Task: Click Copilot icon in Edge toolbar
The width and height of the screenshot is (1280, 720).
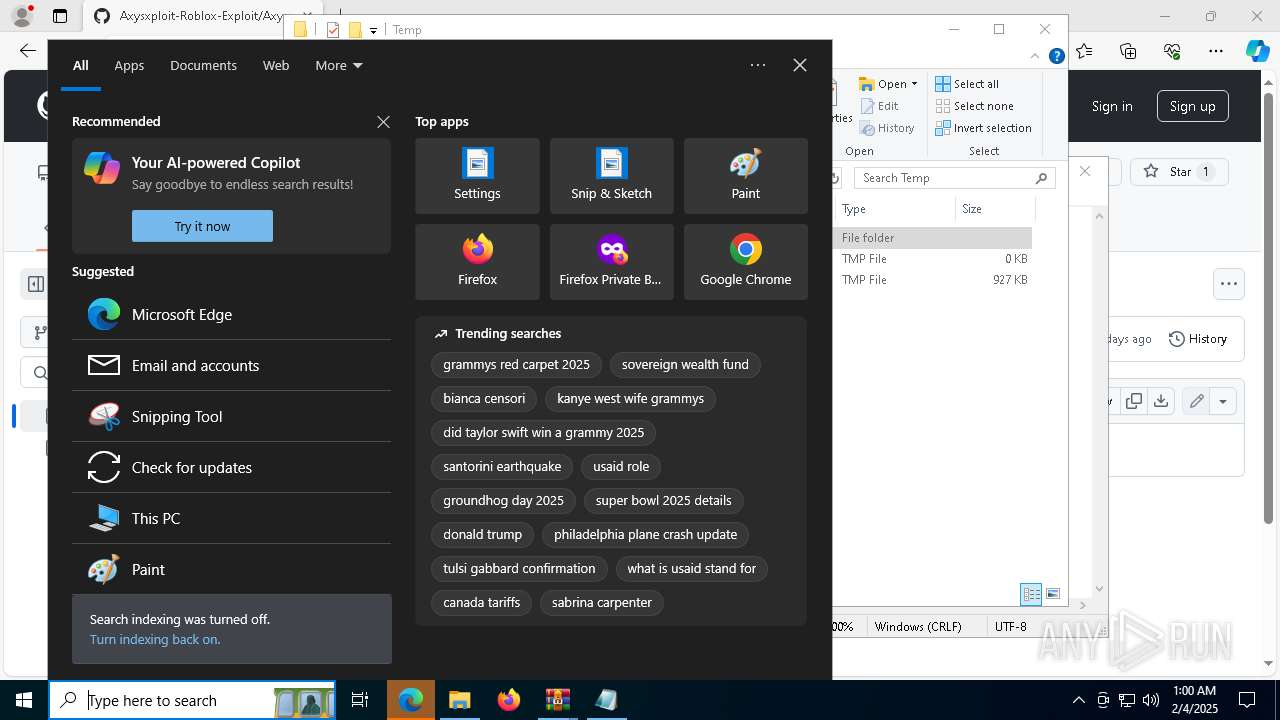Action: tap(1257, 51)
